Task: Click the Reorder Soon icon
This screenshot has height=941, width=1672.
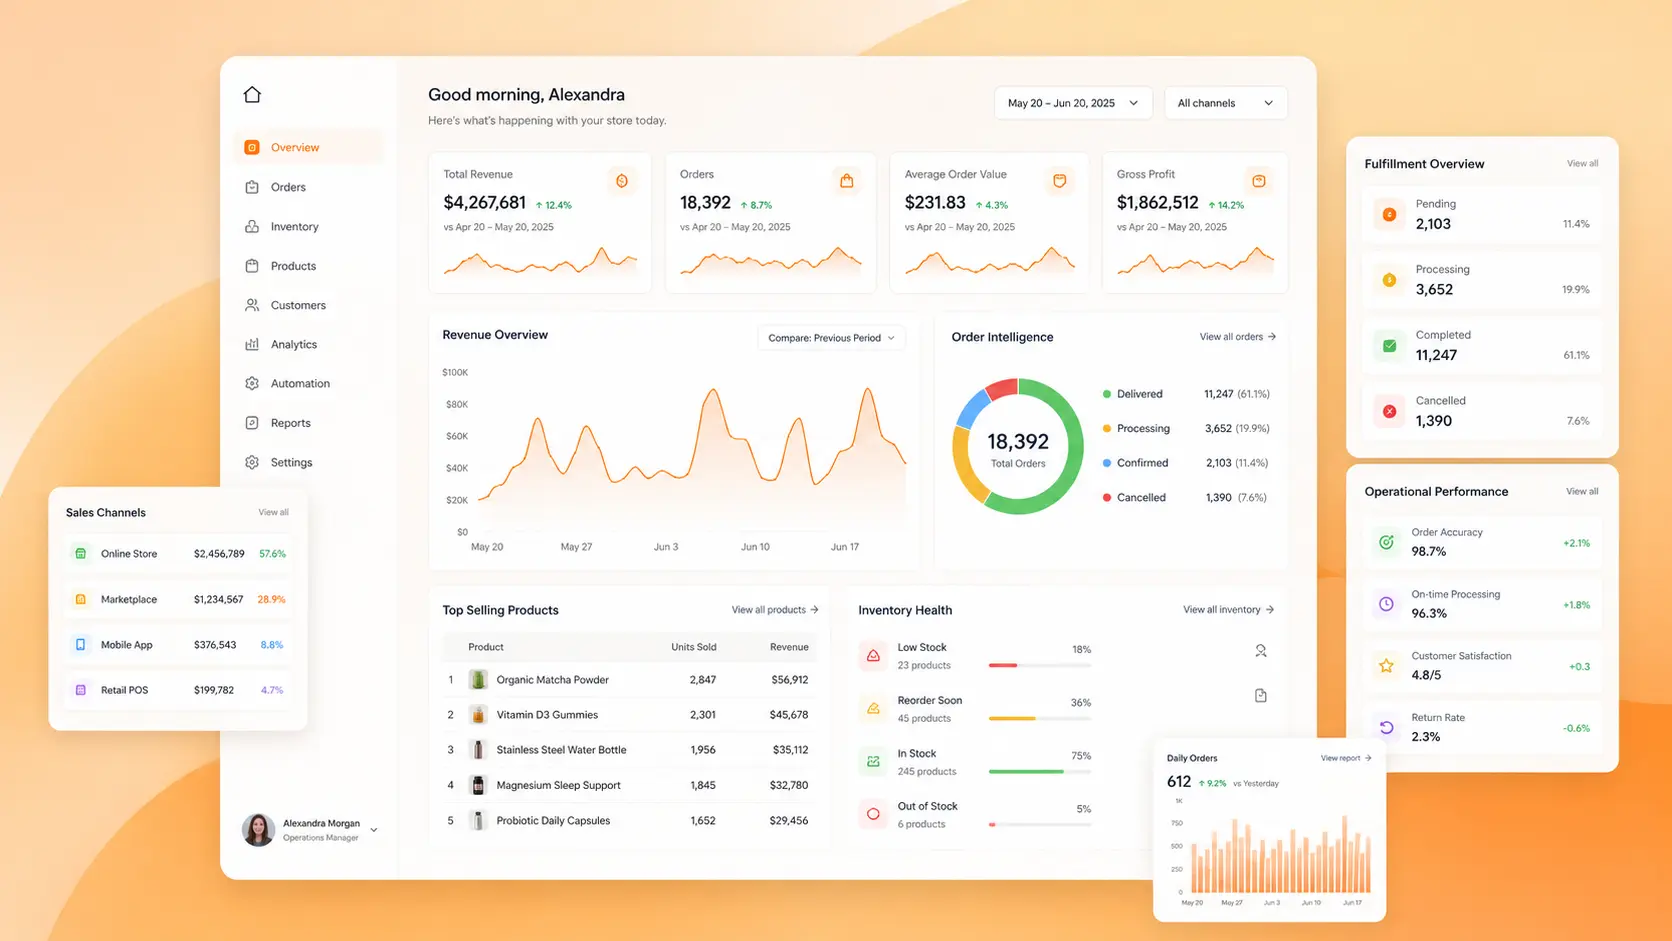Action: click(x=873, y=709)
